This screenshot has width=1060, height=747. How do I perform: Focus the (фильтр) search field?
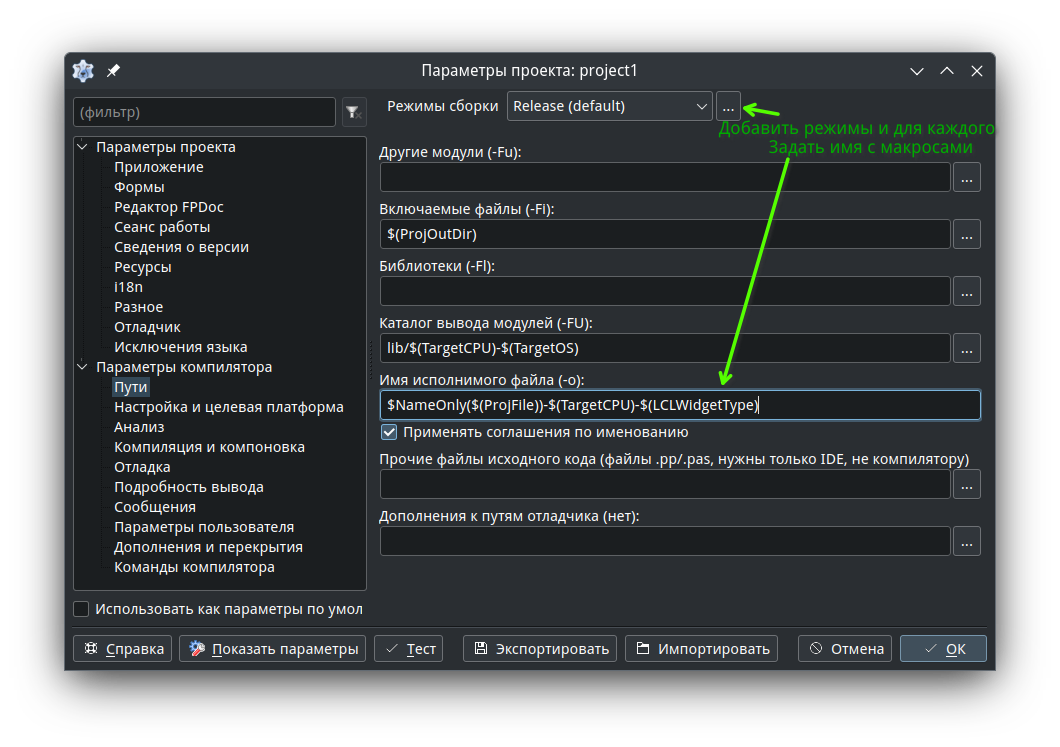click(x=204, y=112)
